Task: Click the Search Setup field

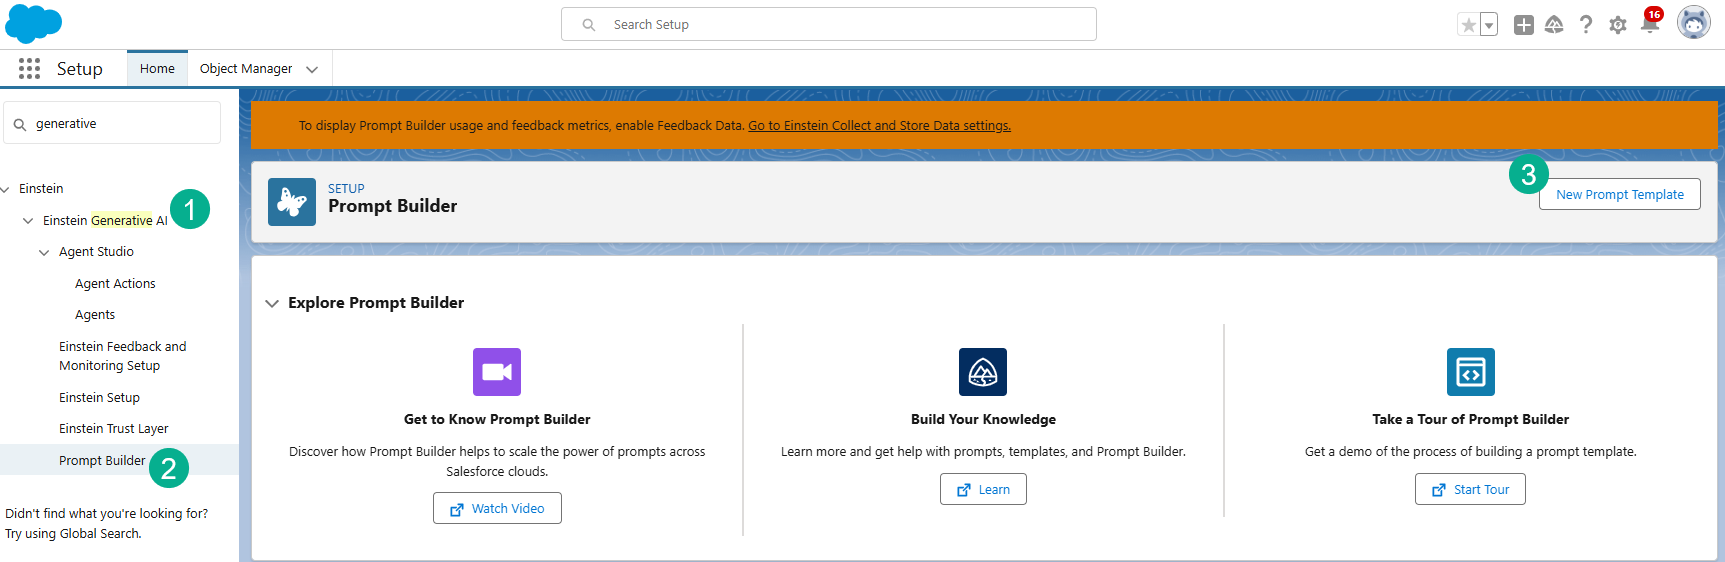Action: pos(829,24)
